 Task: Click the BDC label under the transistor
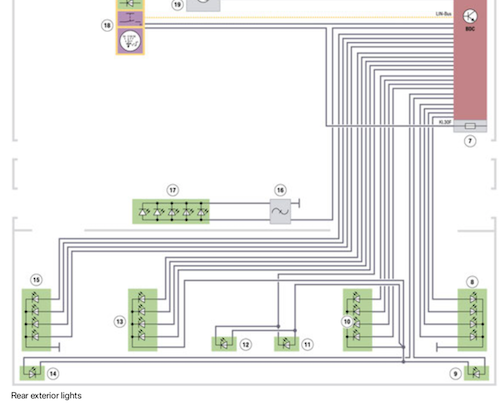pyautogui.click(x=470, y=29)
